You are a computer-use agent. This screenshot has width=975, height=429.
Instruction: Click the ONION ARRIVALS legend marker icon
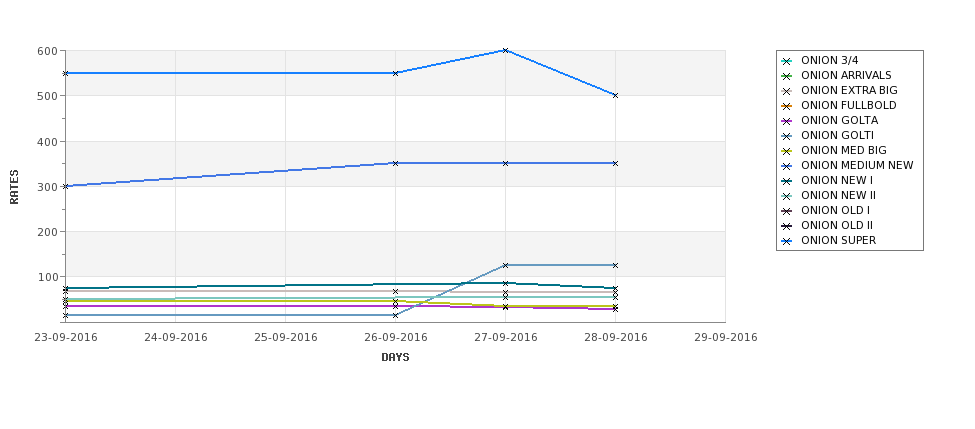(787, 76)
